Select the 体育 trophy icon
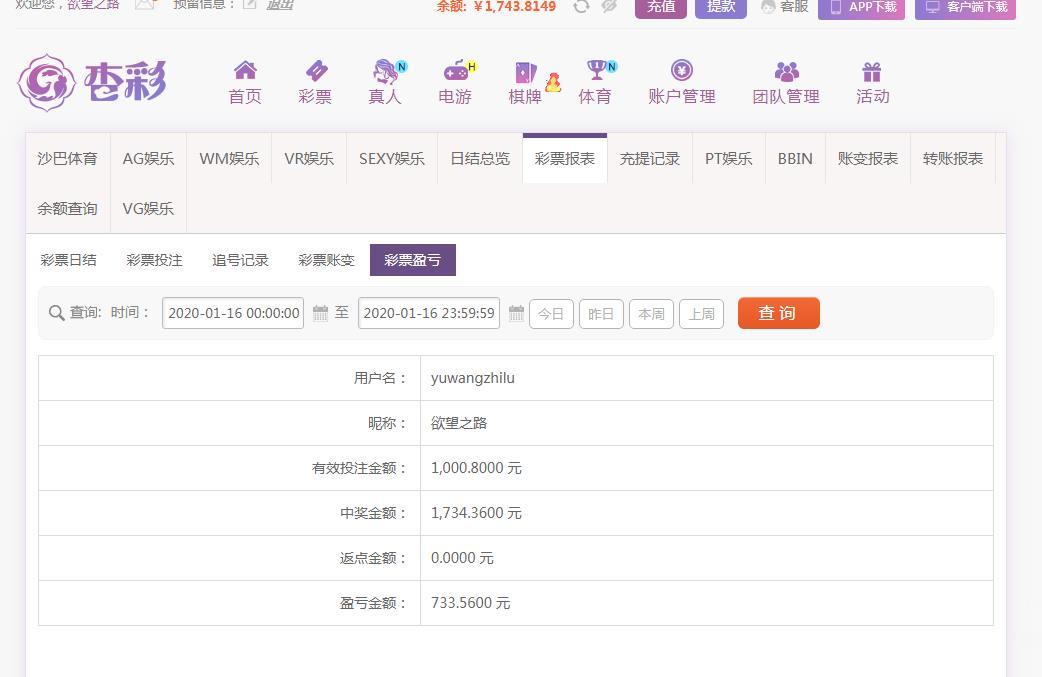1042x677 pixels. click(596, 71)
